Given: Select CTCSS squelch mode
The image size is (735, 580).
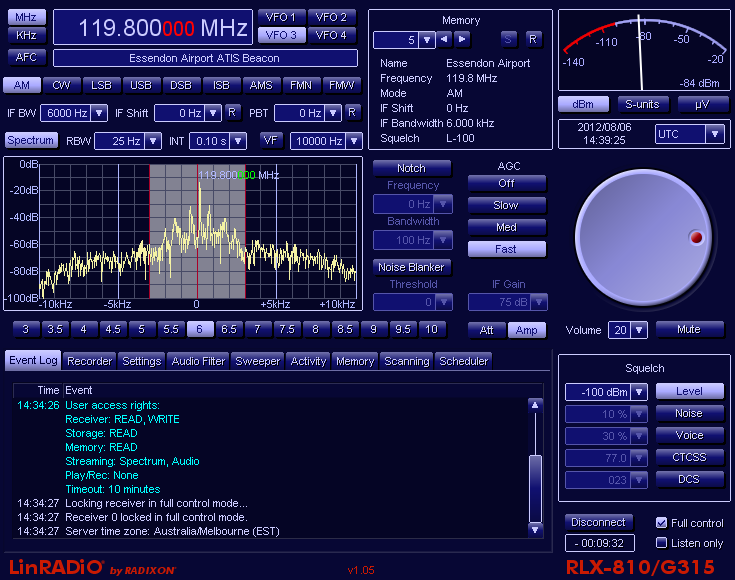Looking at the screenshot, I should (690, 457).
